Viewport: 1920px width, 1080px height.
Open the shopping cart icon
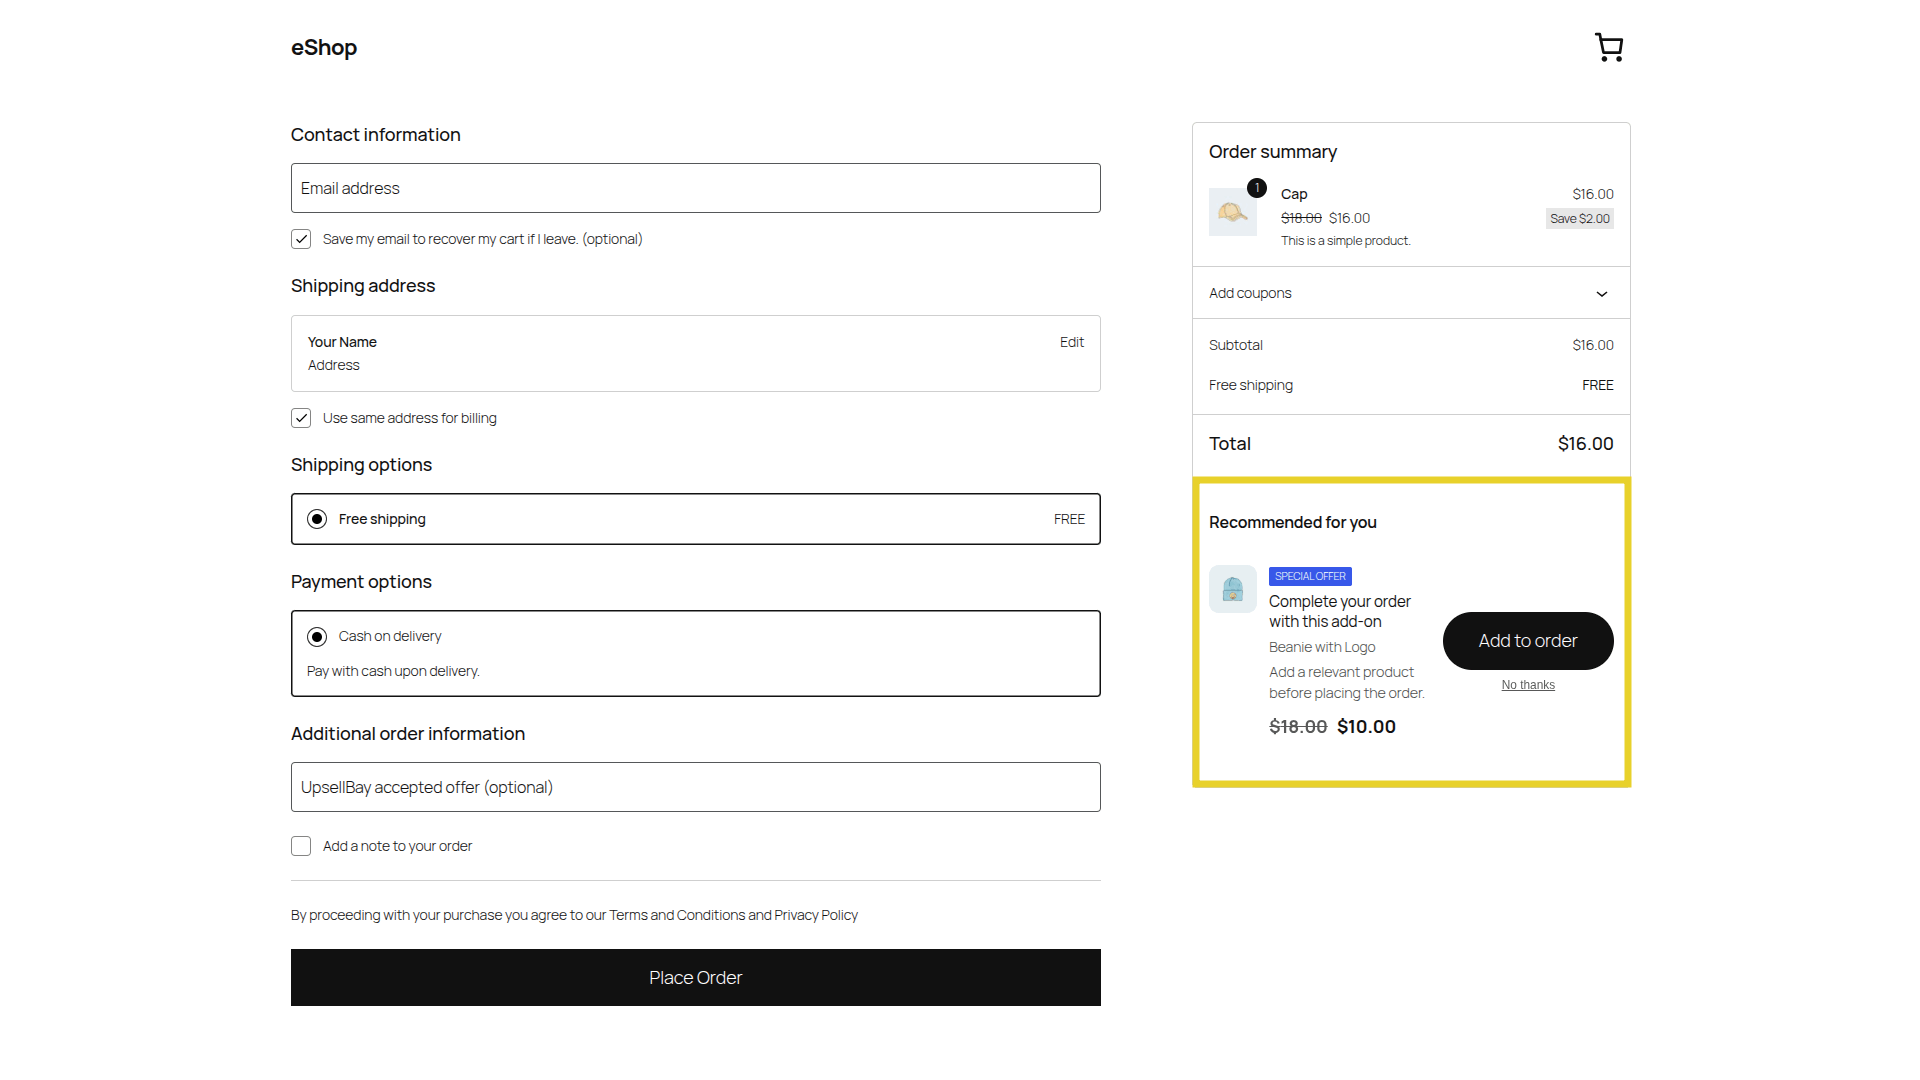coord(1609,47)
